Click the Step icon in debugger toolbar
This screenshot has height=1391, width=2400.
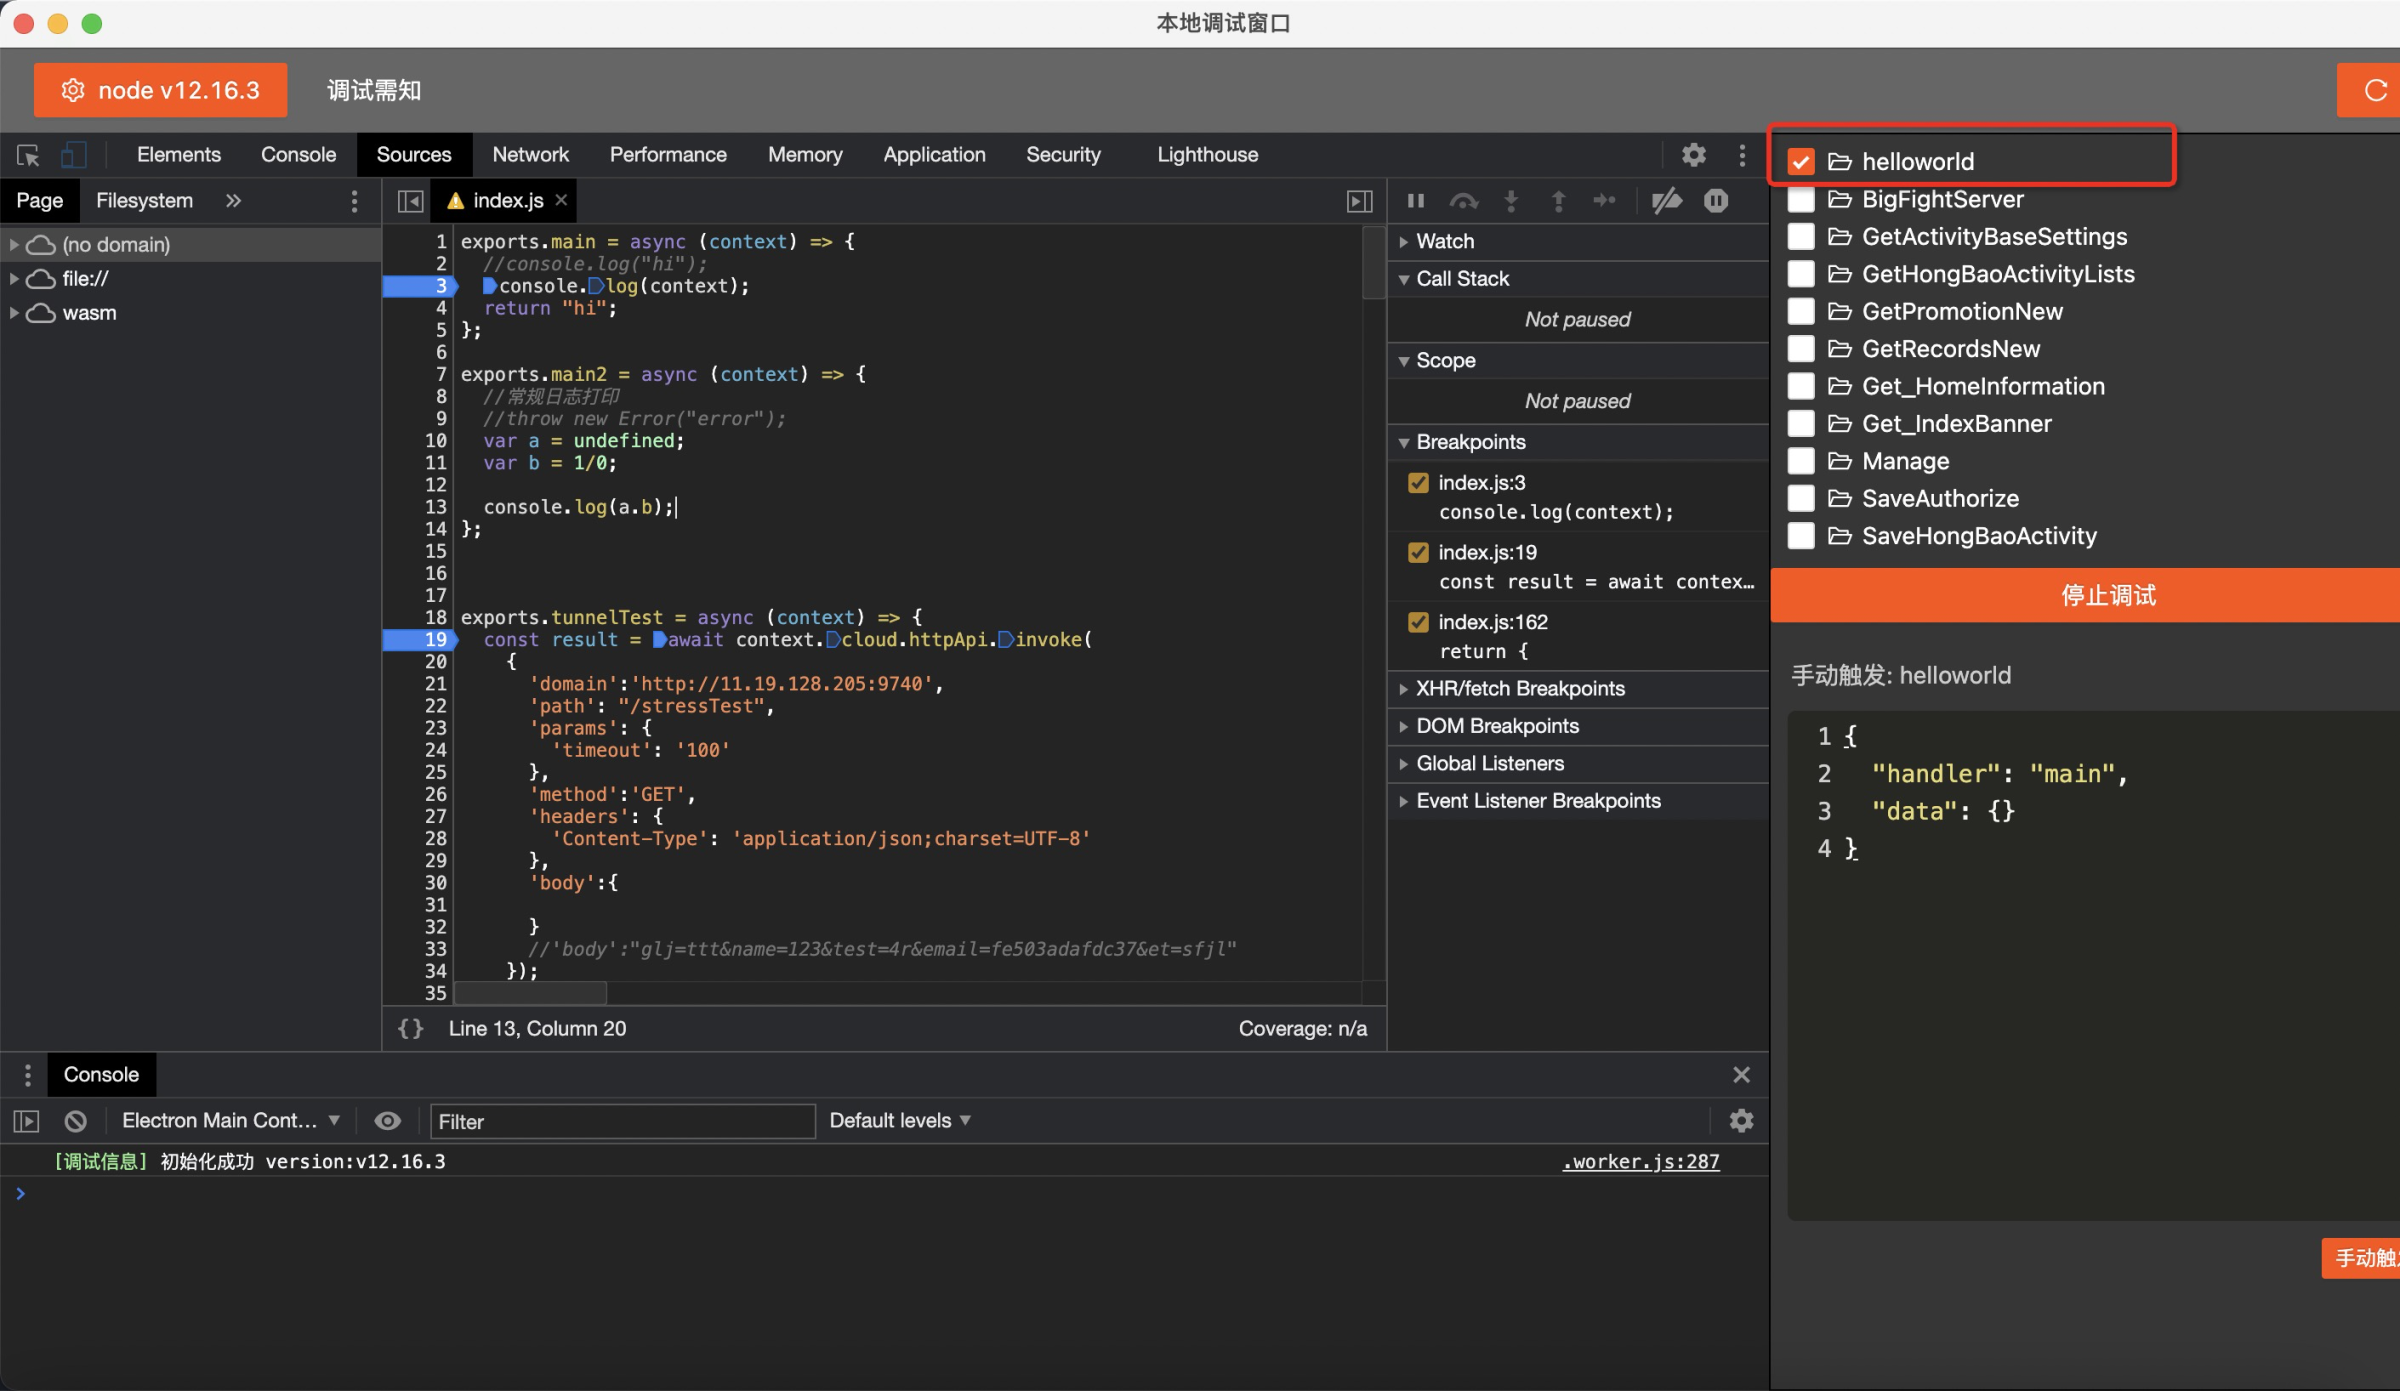1604,201
